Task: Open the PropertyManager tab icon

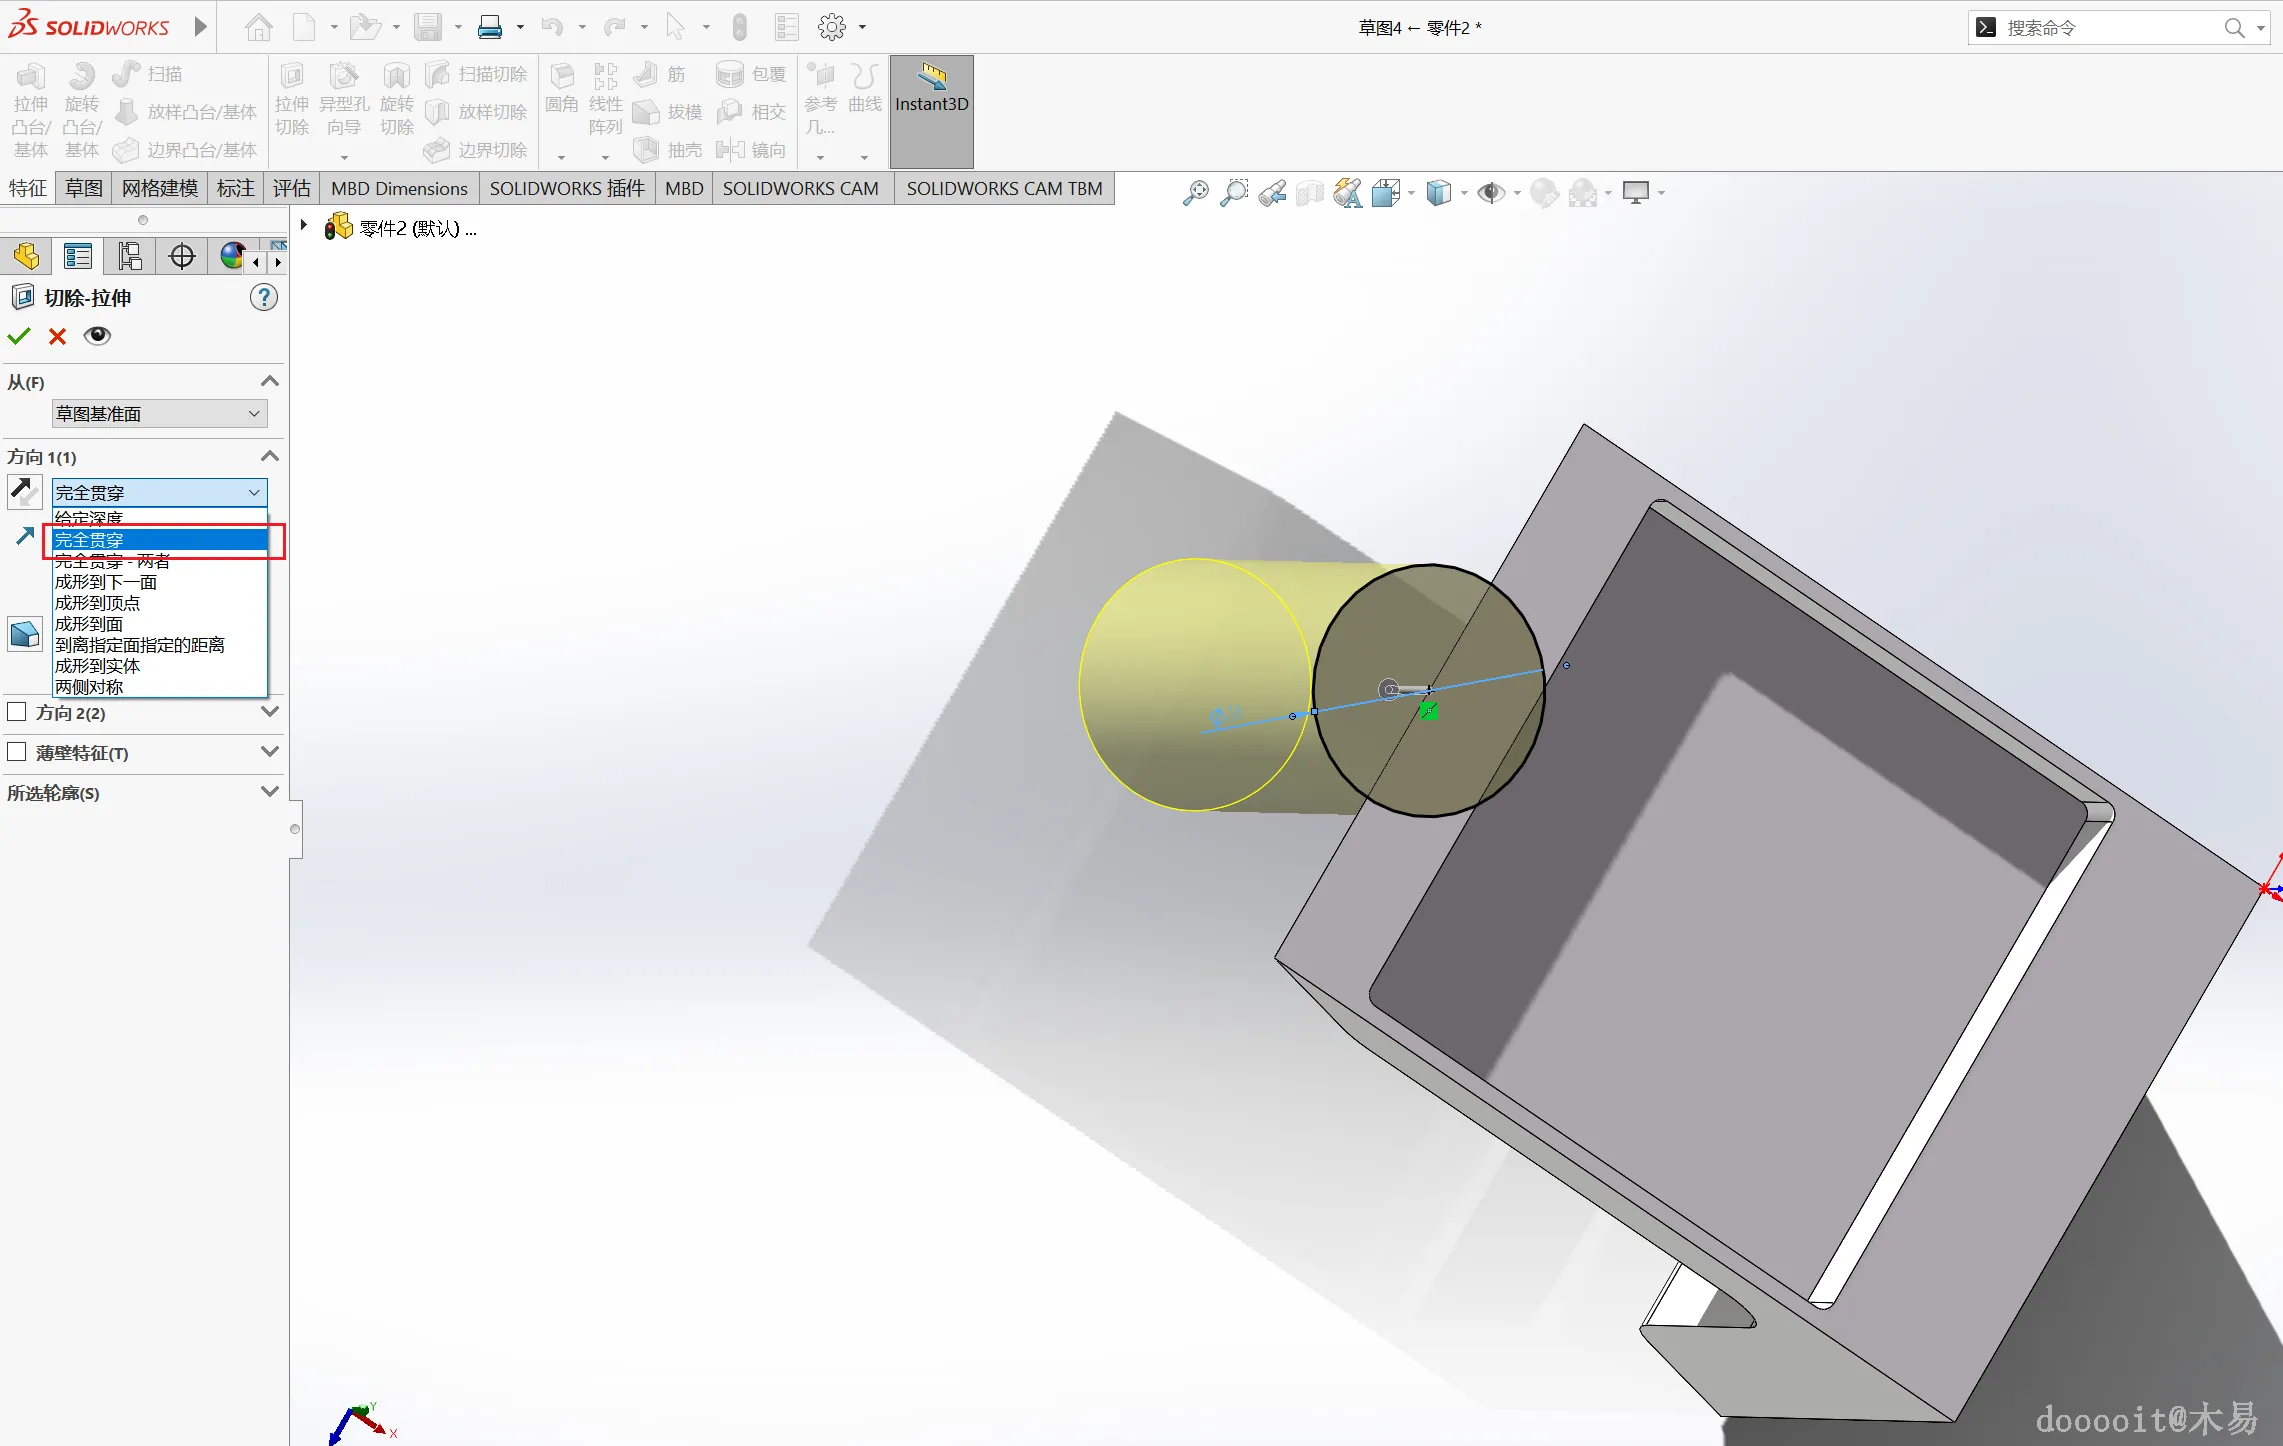Action: tap(78, 256)
